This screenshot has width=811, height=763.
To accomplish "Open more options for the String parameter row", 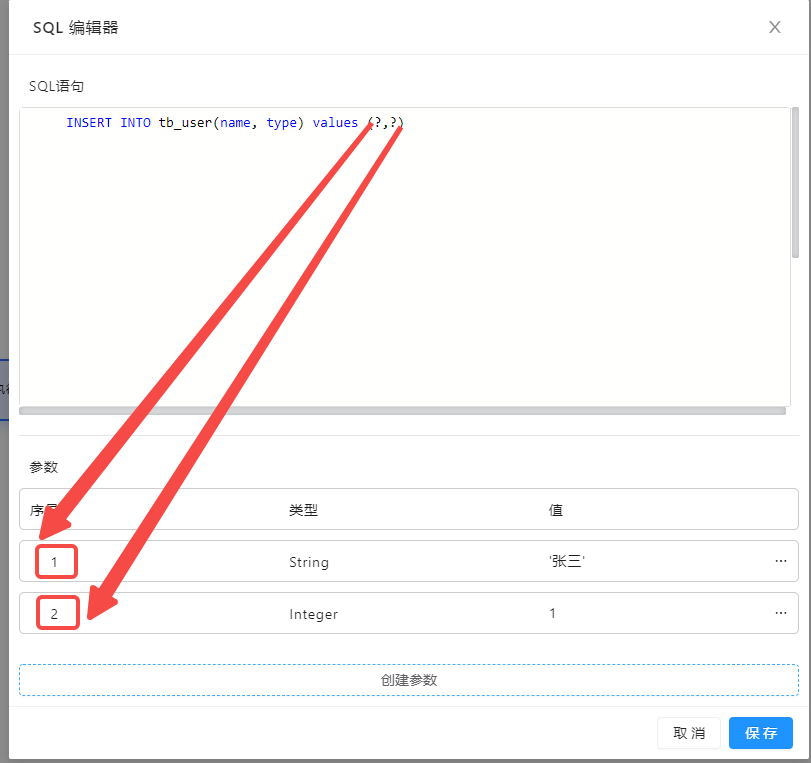I will tap(780, 561).
